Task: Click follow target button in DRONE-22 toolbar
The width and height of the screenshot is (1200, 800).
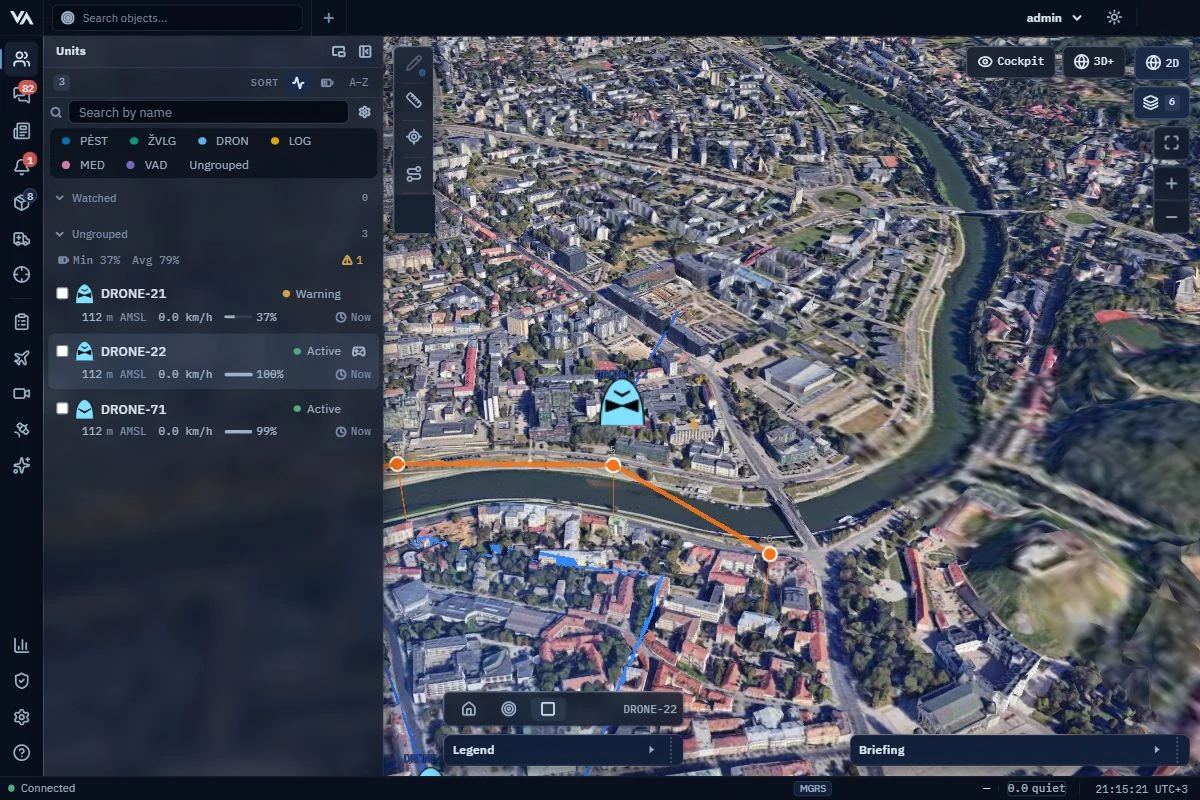Action: click(x=508, y=709)
